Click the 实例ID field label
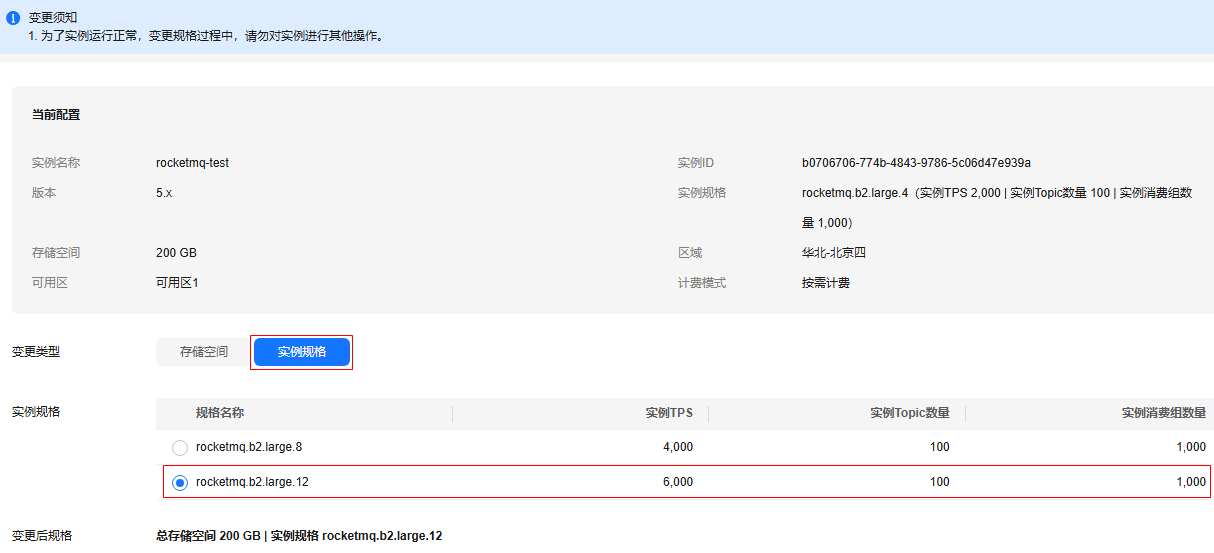This screenshot has height=553, width=1214. (x=696, y=163)
